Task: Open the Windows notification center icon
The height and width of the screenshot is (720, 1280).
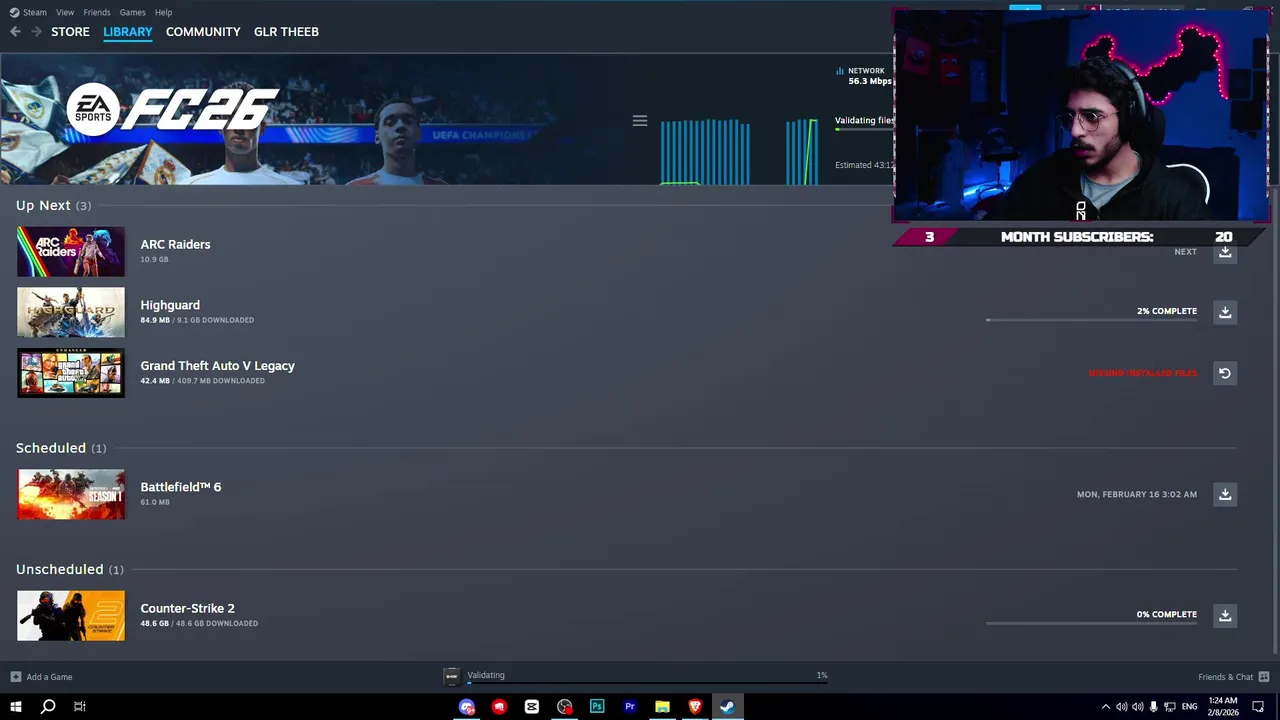Action: point(1258,707)
